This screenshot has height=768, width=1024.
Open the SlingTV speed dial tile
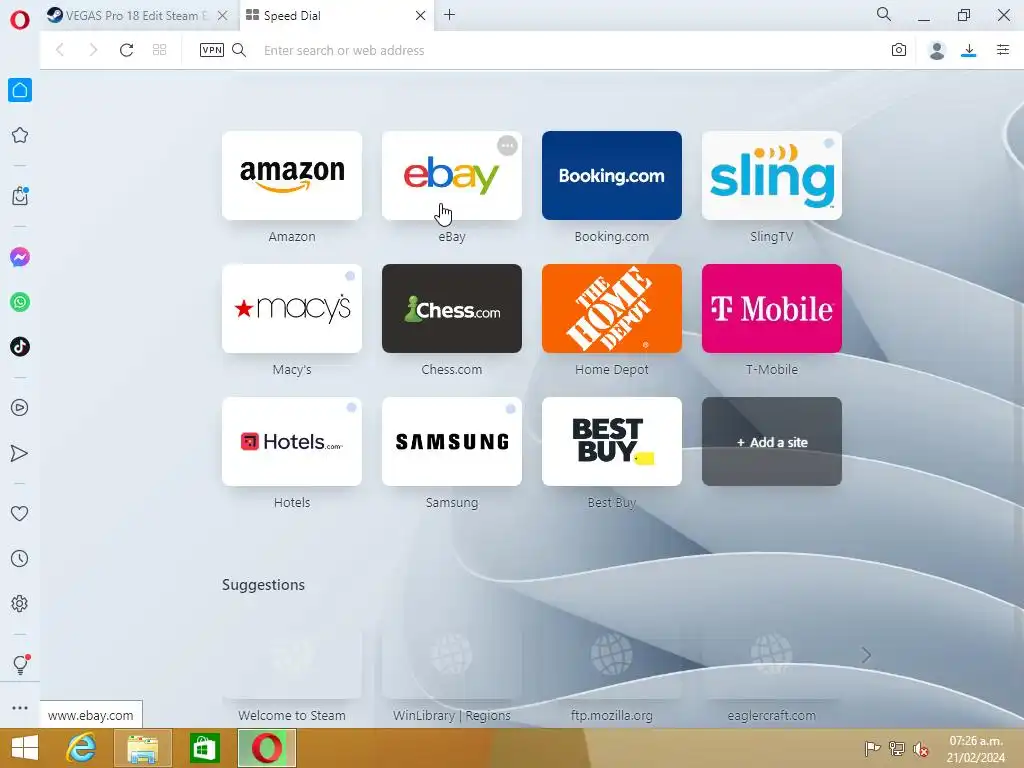click(772, 175)
